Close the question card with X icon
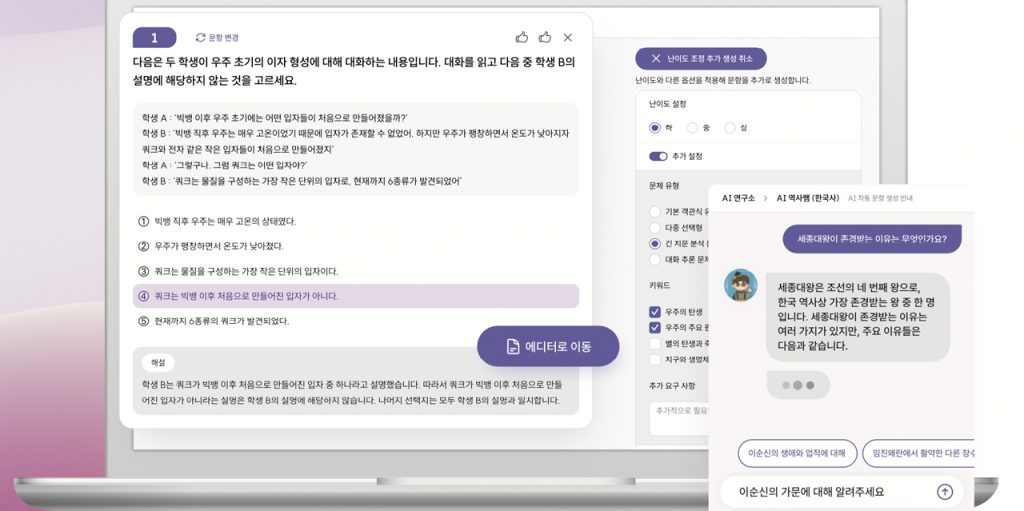 tap(567, 37)
